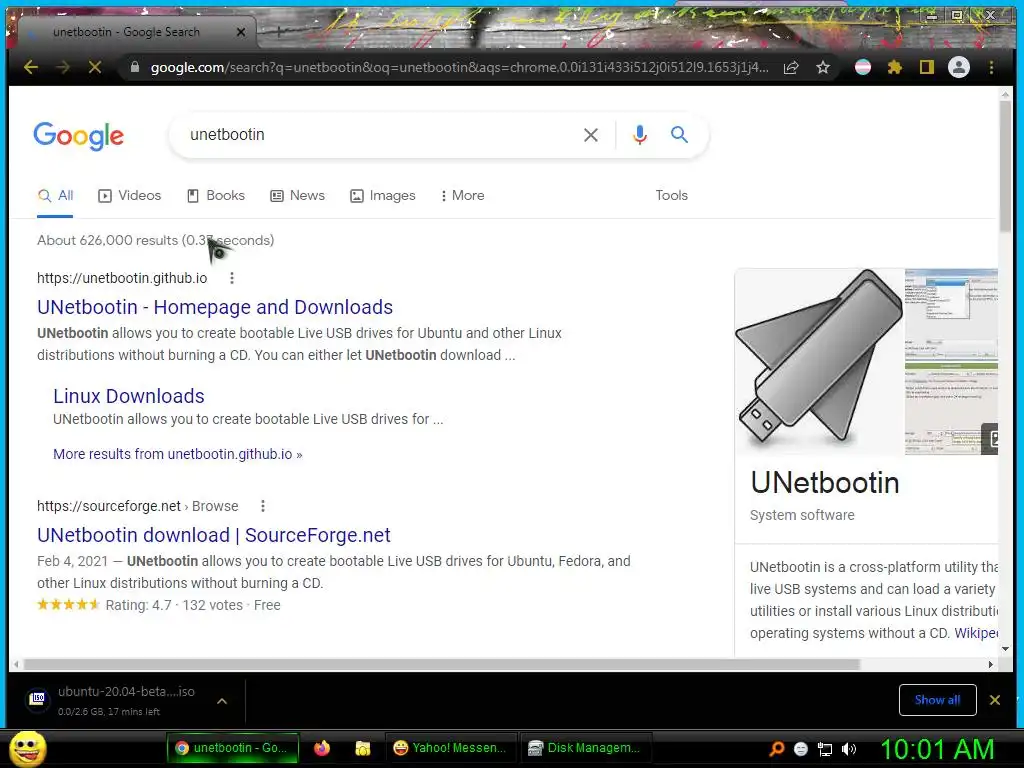Click the 10:01 AM taskbar clock

click(x=936, y=749)
